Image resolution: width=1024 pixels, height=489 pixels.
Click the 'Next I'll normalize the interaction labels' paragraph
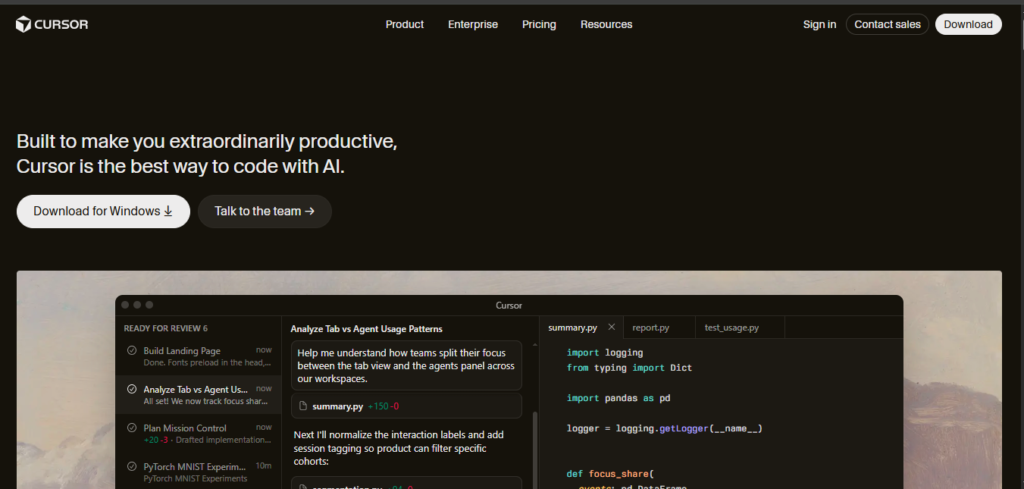click(x=399, y=449)
